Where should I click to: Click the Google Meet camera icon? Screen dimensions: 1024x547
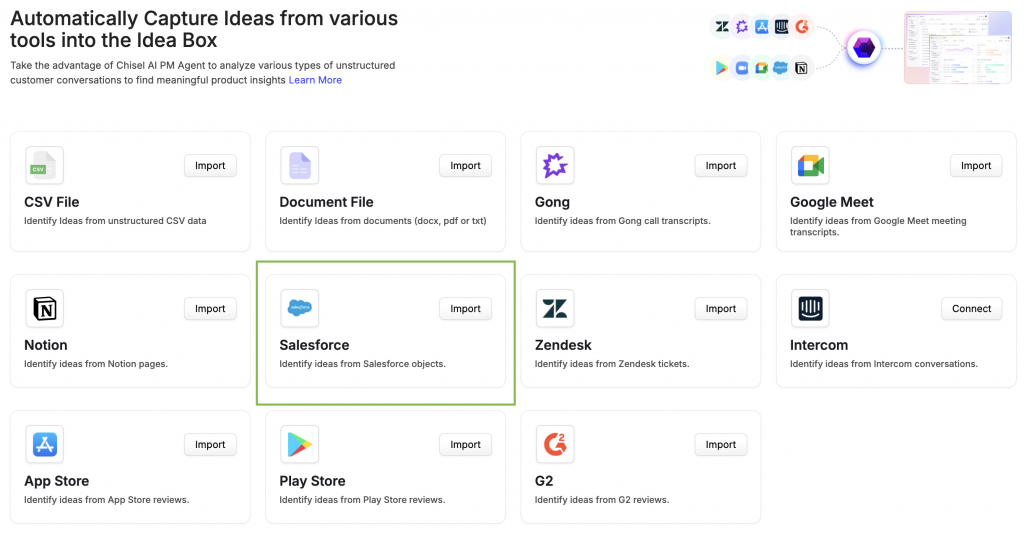809,166
